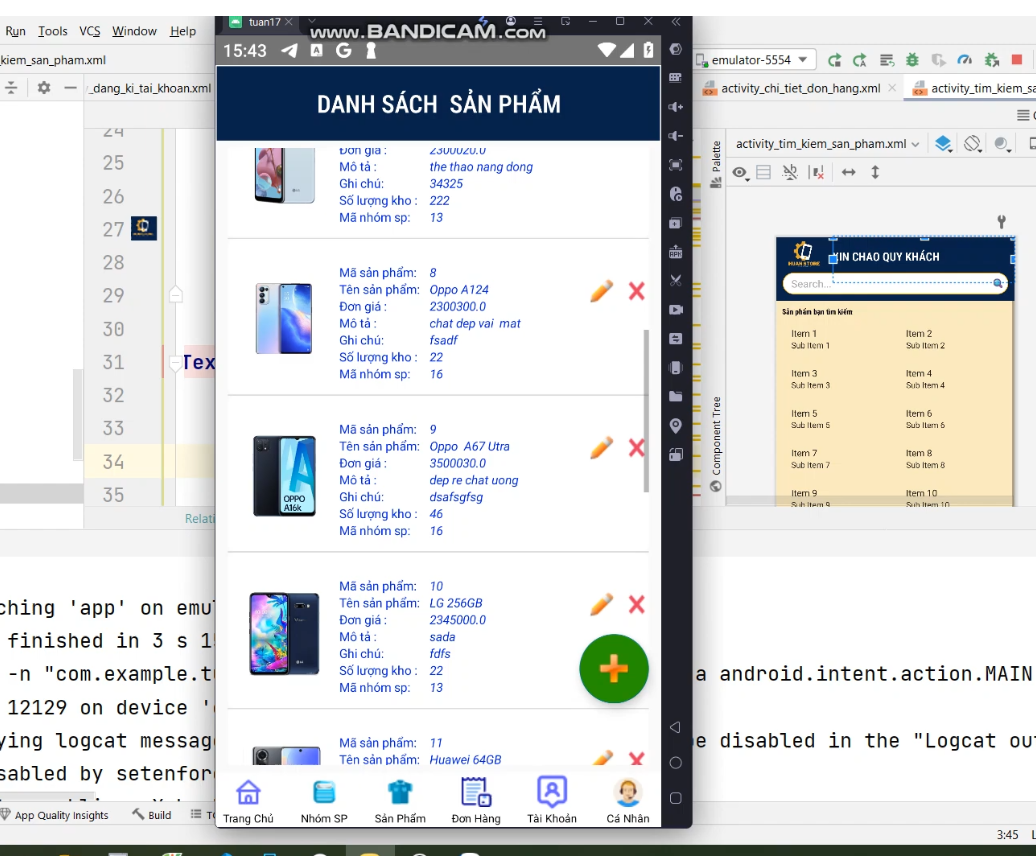Image resolution: width=1036 pixels, height=856 pixels.
Task: Select the Oppo A67 Utra product thumbnail
Action: coord(284,476)
